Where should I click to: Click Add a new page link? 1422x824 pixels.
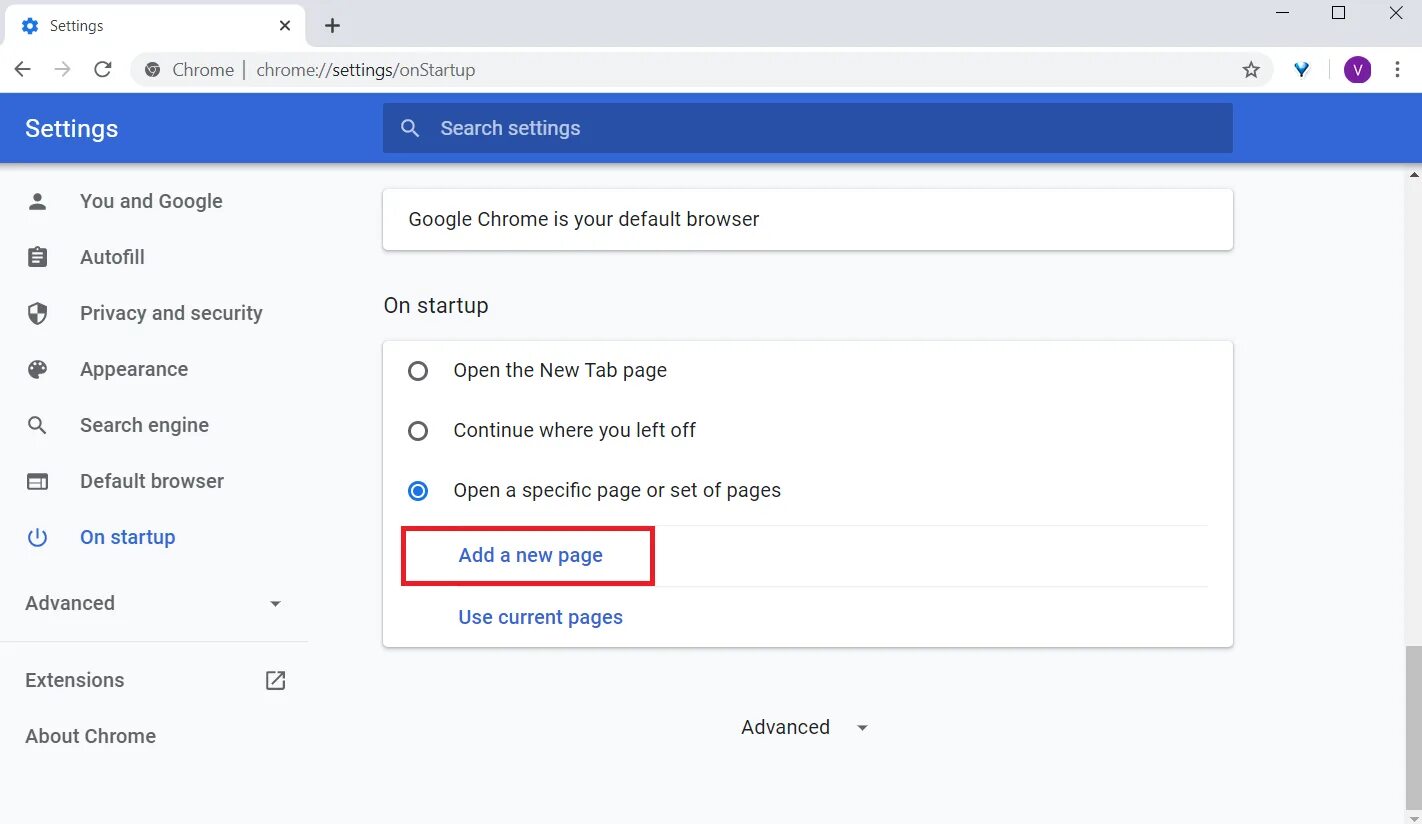coord(530,555)
